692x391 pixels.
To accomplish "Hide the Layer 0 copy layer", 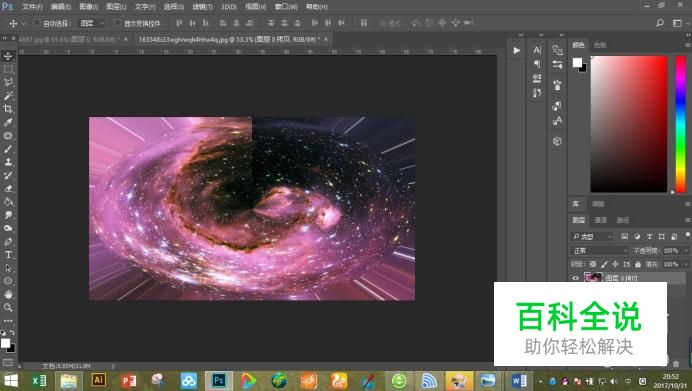I will click(x=575, y=278).
